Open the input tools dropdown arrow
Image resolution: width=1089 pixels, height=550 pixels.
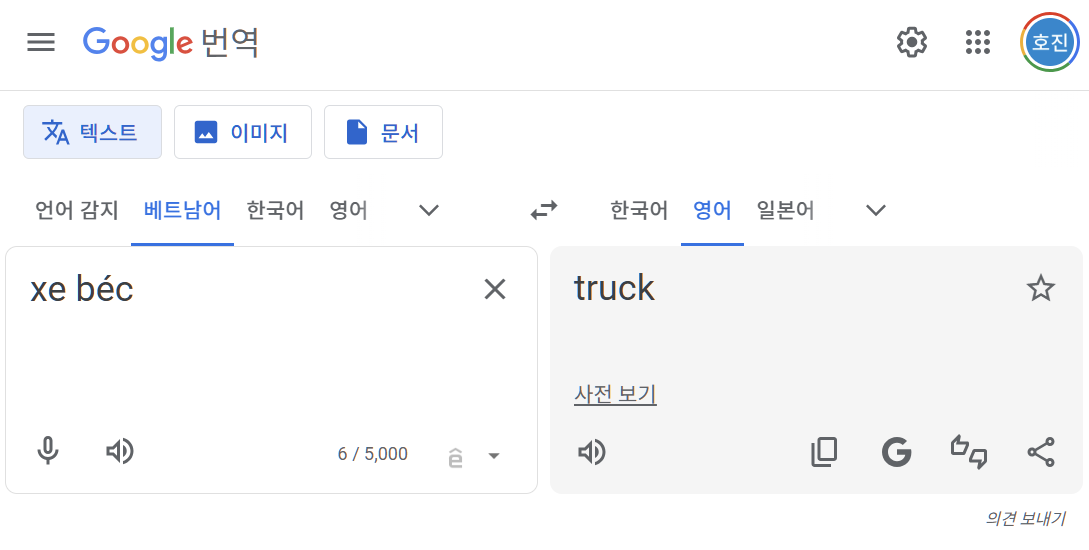click(494, 456)
